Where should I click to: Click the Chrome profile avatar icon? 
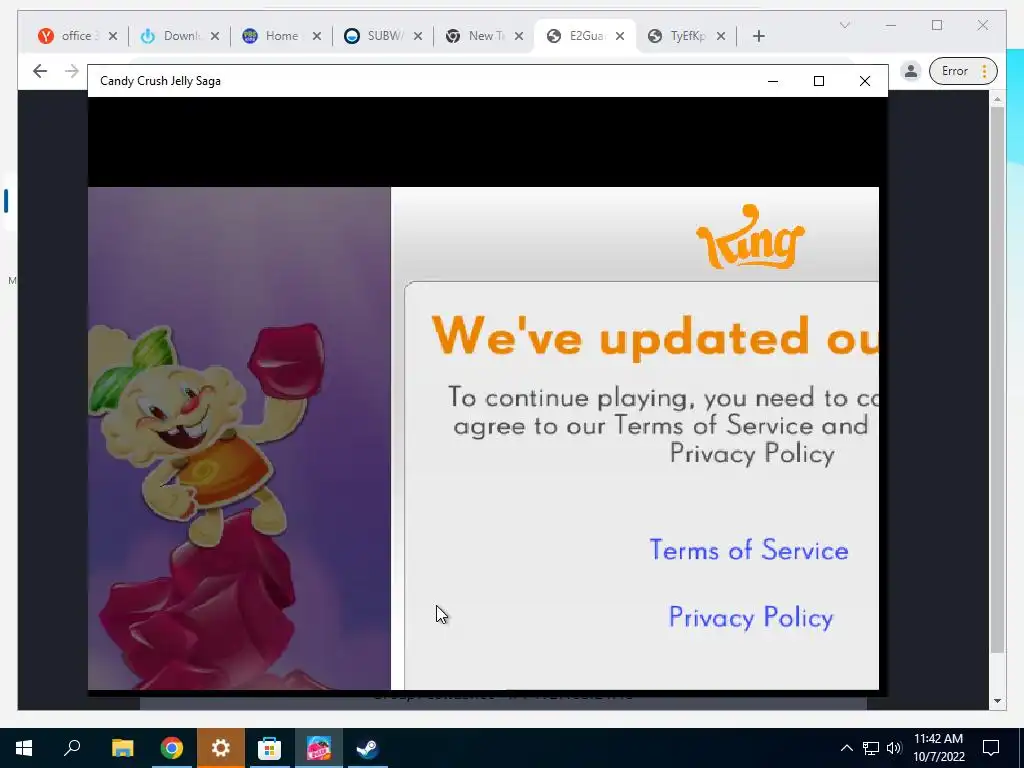coord(910,71)
